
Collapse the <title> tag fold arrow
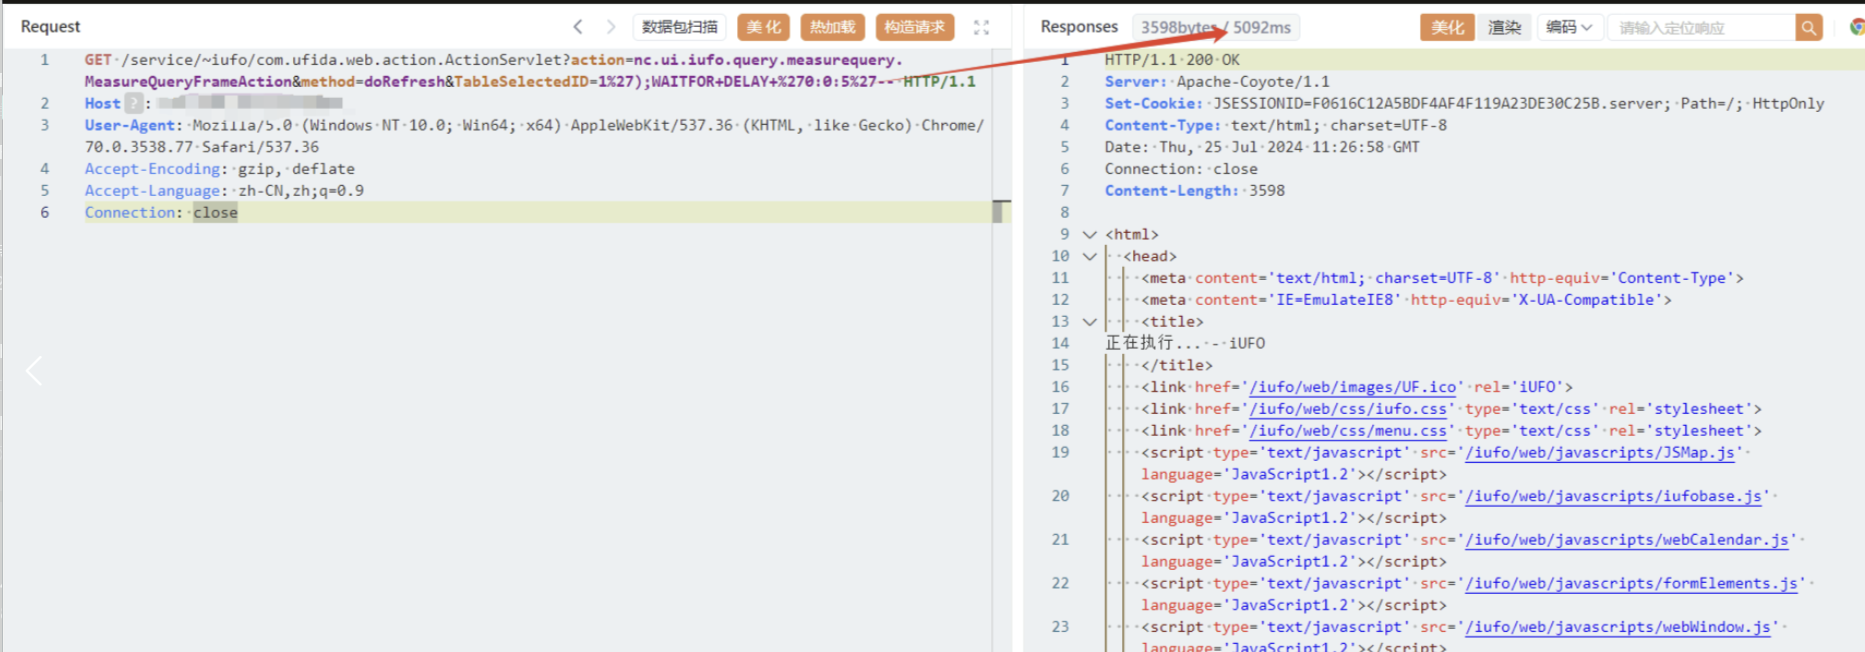coord(1090,321)
